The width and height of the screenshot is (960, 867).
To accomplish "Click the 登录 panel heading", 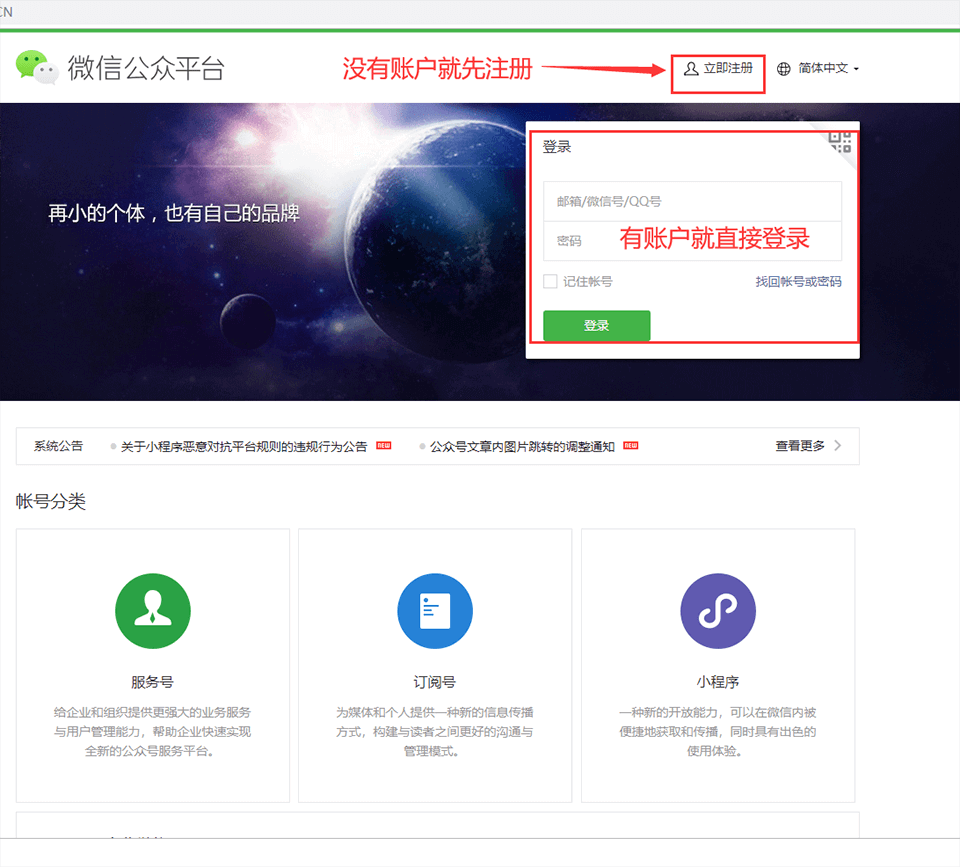I will pyautogui.click(x=557, y=146).
